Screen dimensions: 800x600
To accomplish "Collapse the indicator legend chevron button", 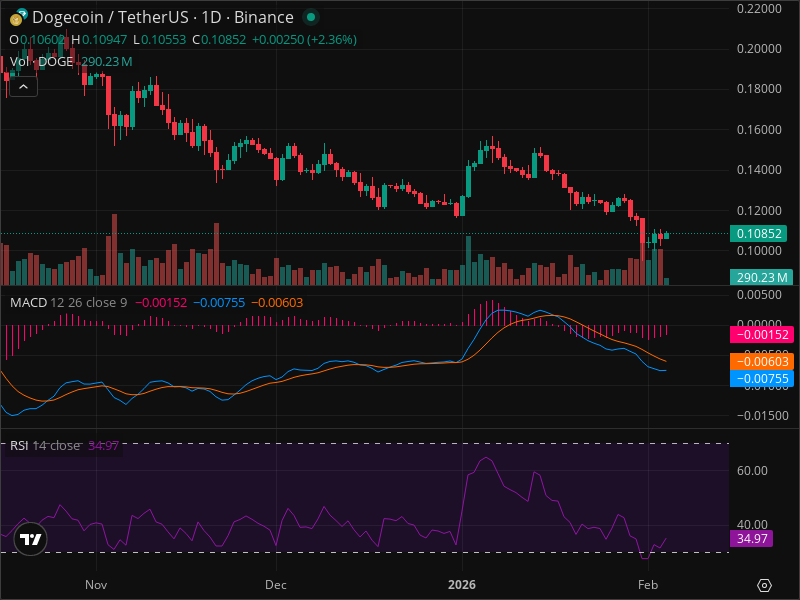I will (23, 87).
